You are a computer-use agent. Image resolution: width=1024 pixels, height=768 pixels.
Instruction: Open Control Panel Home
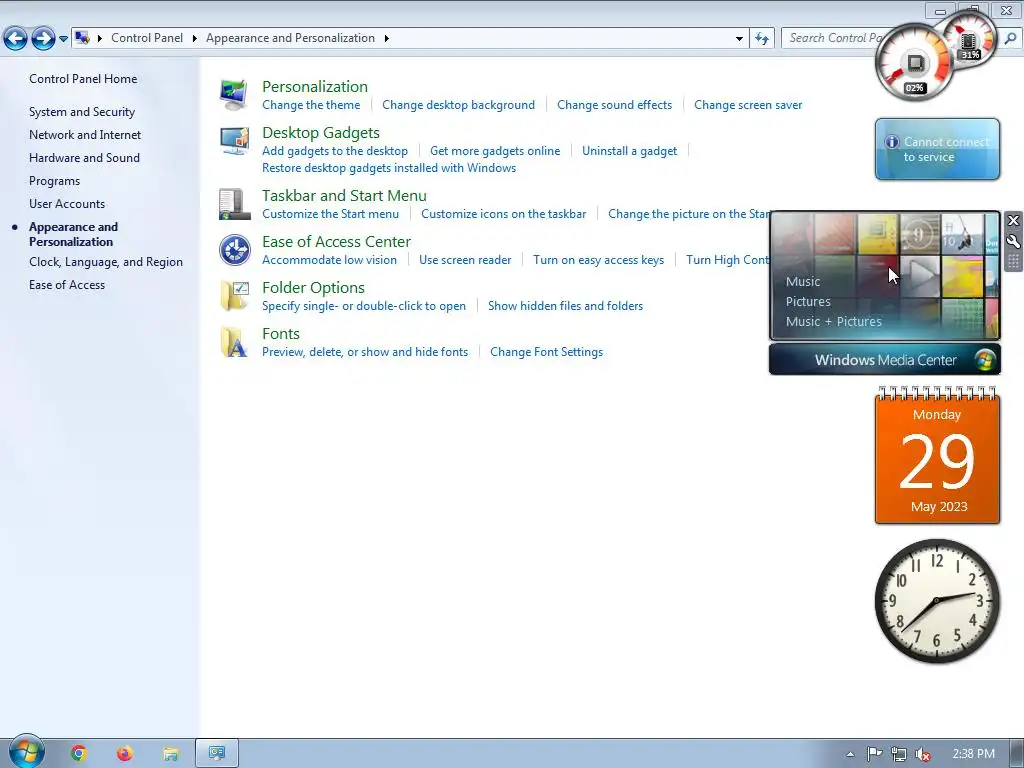click(83, 79)
